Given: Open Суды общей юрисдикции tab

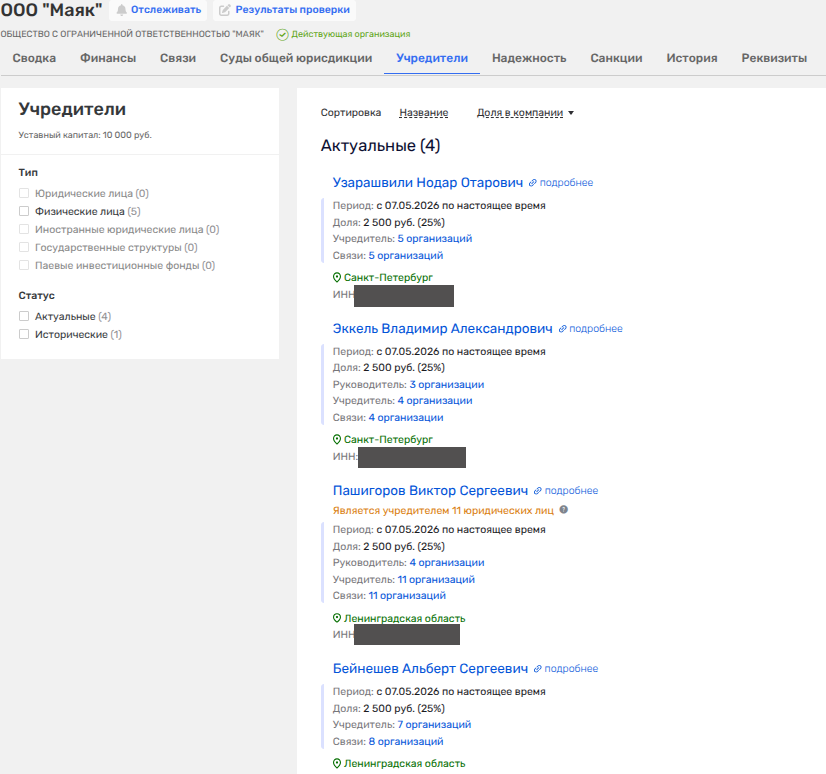Looking at the screenshot, I should click(296, 58).
